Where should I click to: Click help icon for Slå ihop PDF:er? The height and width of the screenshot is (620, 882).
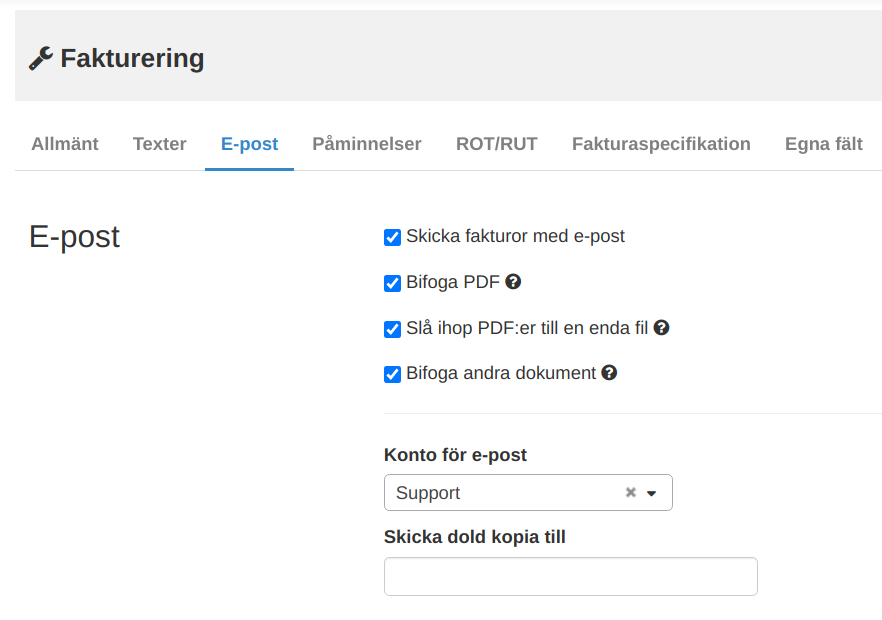coord(662,327)
